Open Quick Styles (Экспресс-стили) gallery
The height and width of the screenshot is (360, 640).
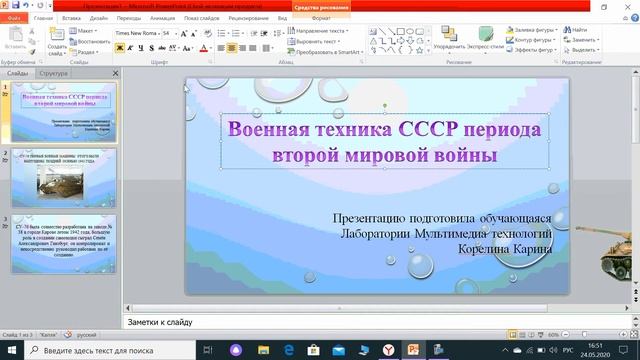[485, 39]
